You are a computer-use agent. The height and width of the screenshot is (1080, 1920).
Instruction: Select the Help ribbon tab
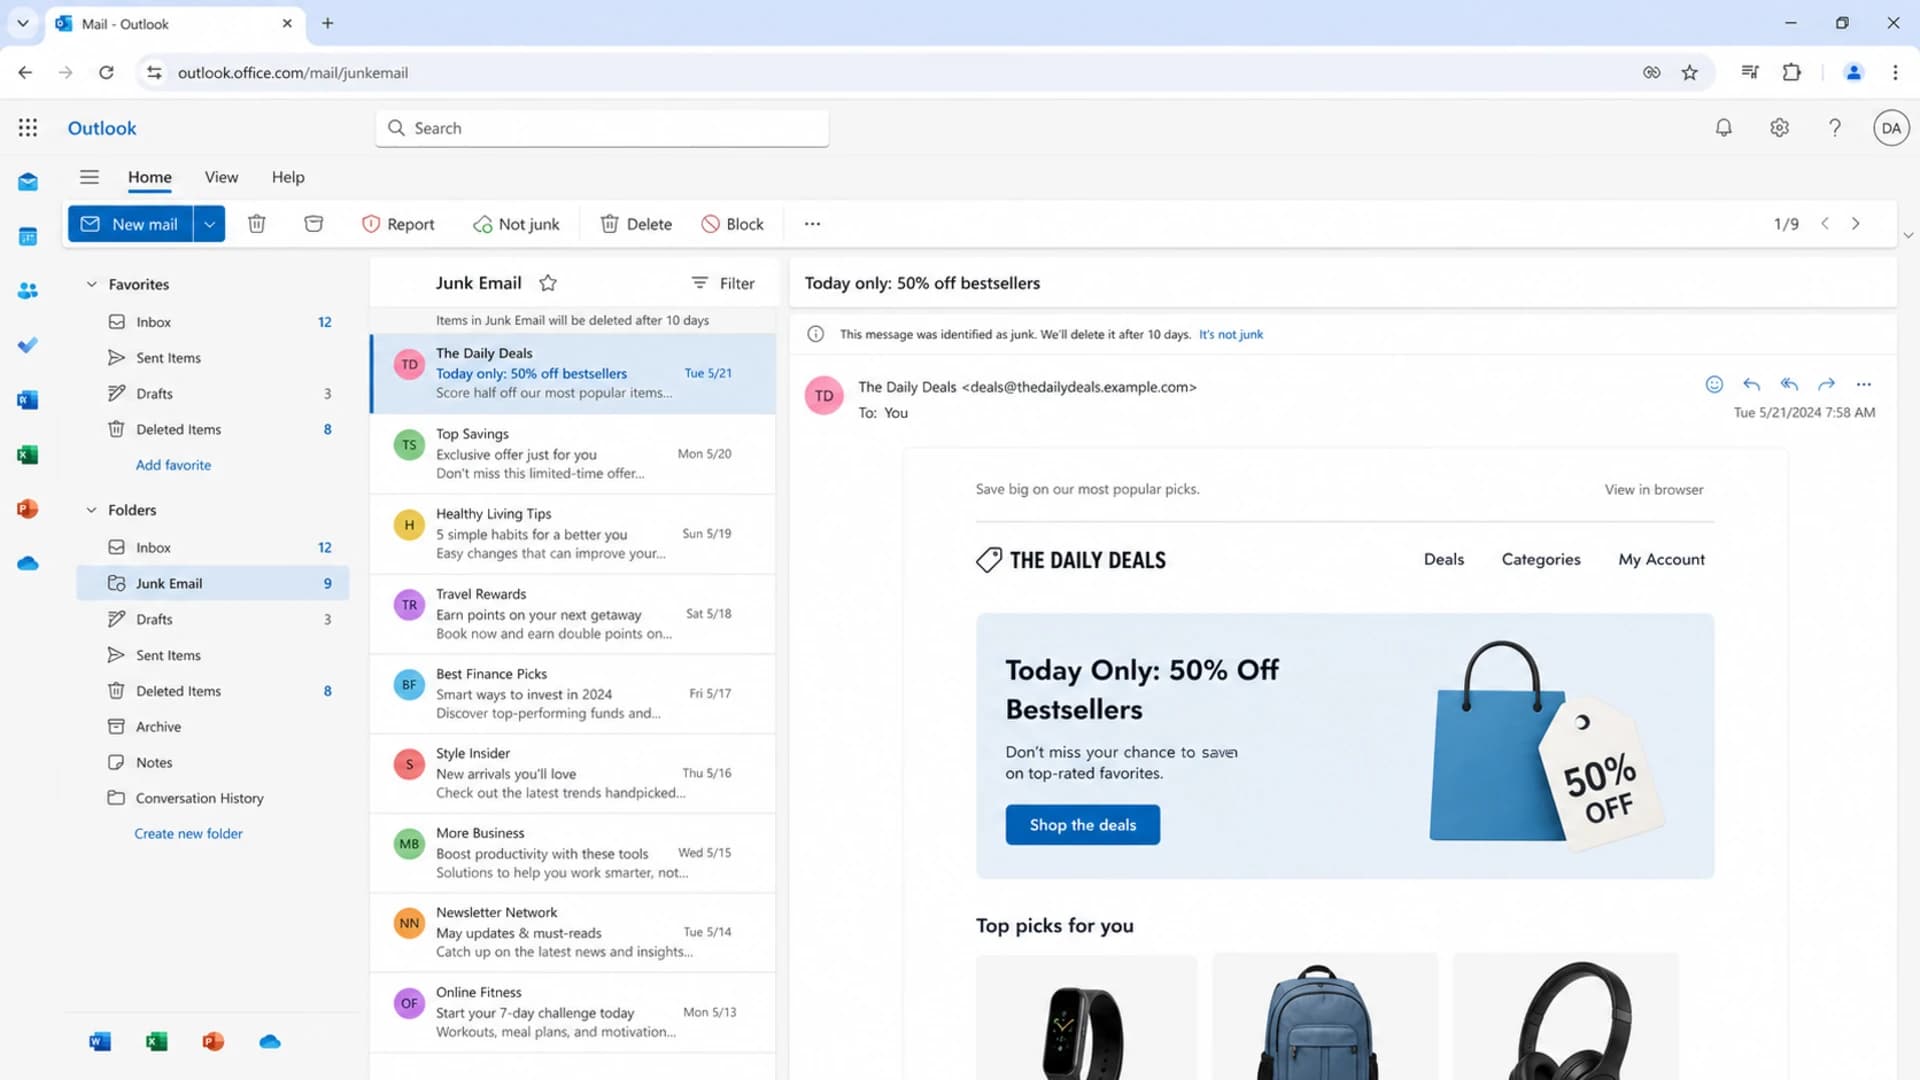click(x=288, y=177)
